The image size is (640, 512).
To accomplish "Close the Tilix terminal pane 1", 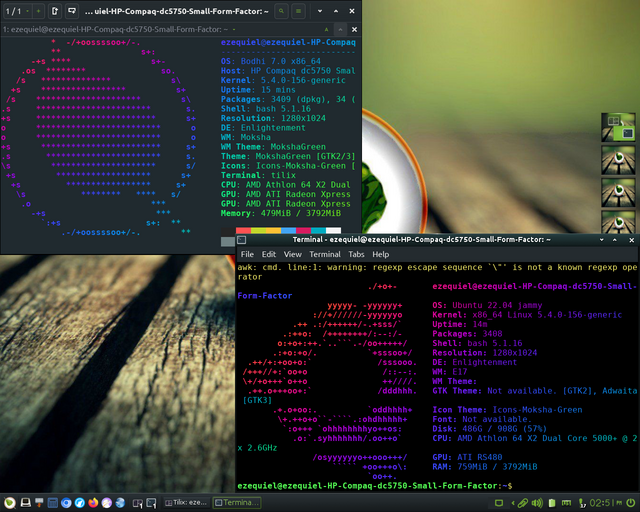I will click(354, 29).
